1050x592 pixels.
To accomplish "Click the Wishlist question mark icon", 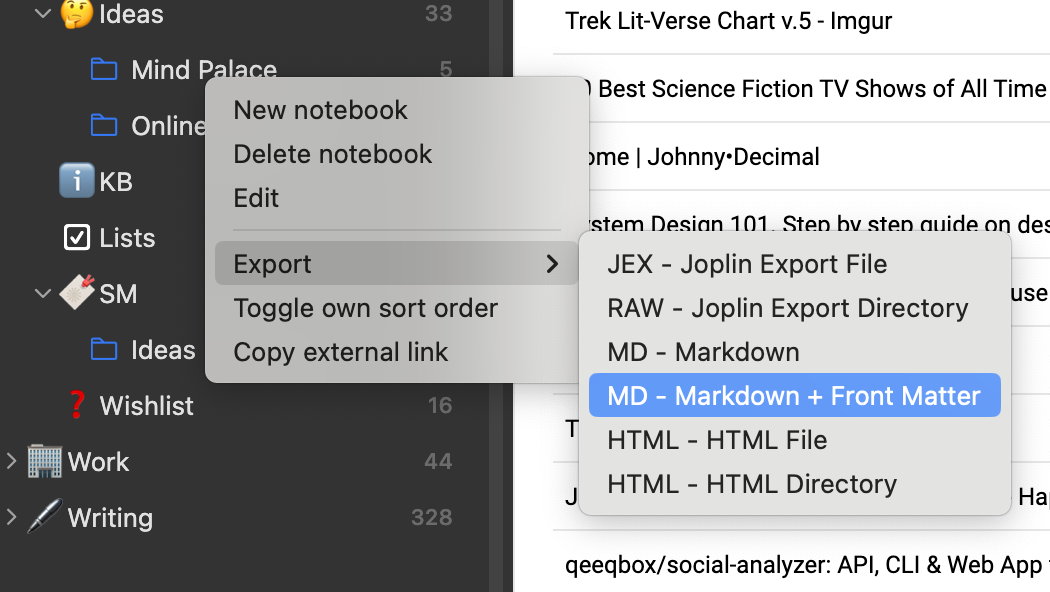I will click(77, 405).
